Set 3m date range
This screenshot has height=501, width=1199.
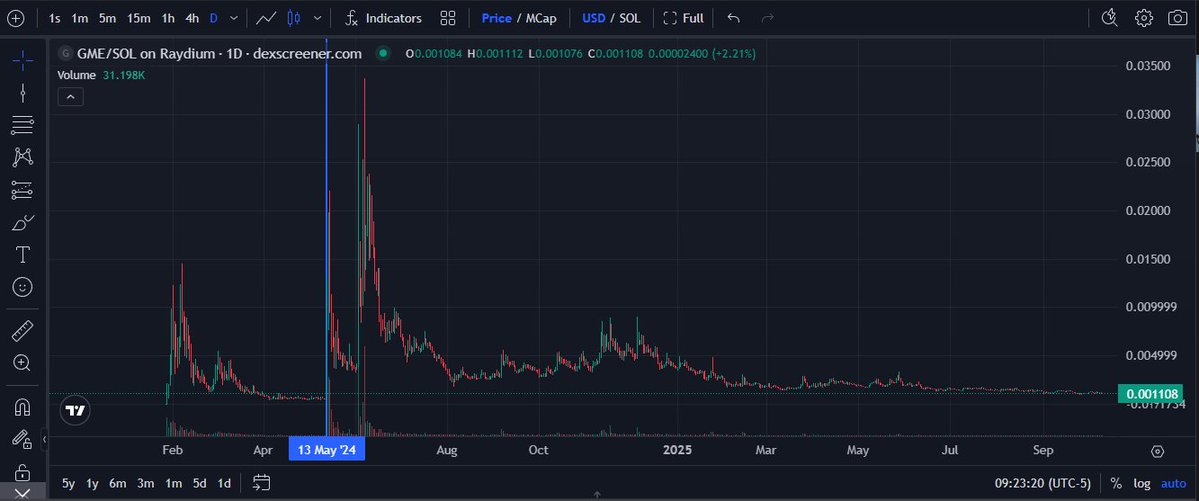145,483
